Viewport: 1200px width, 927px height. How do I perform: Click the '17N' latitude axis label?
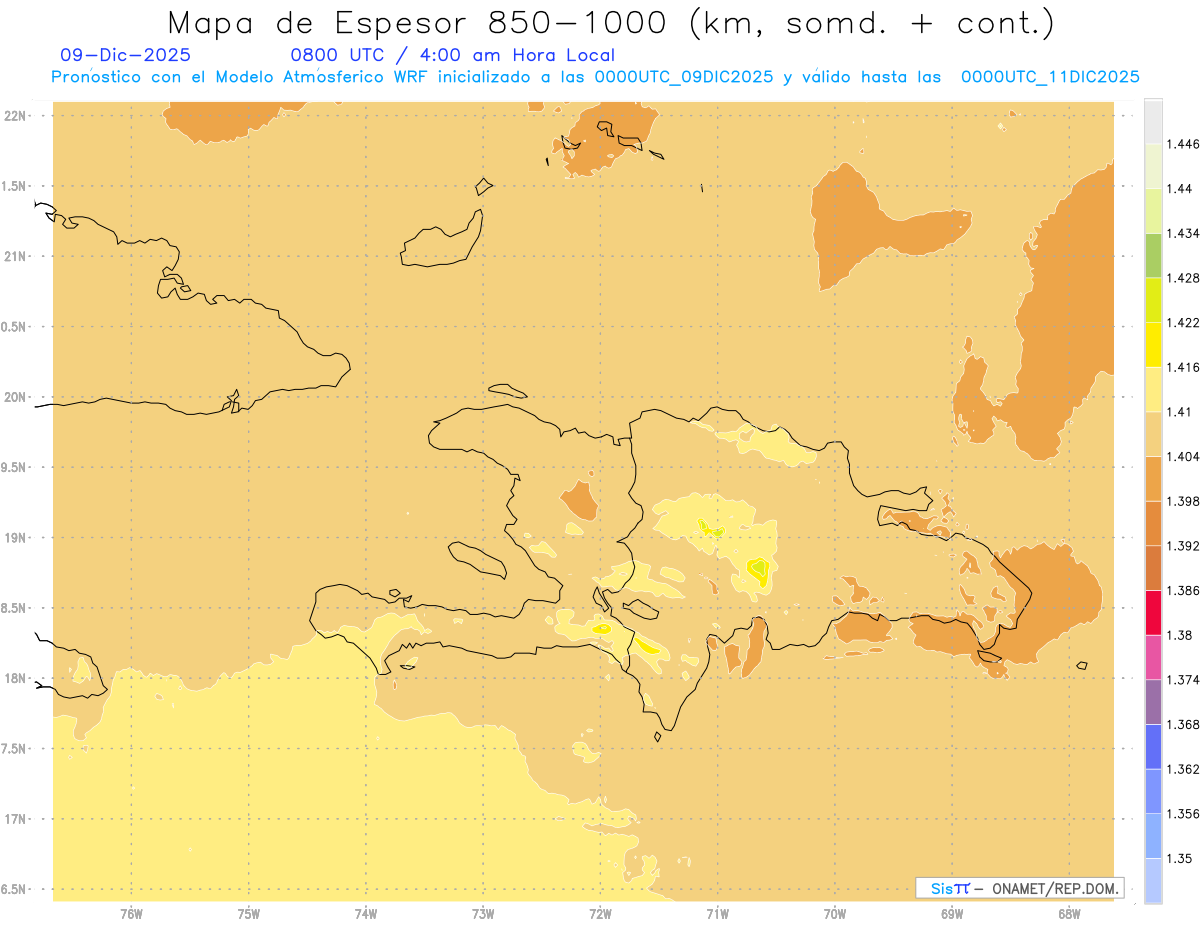16,819
